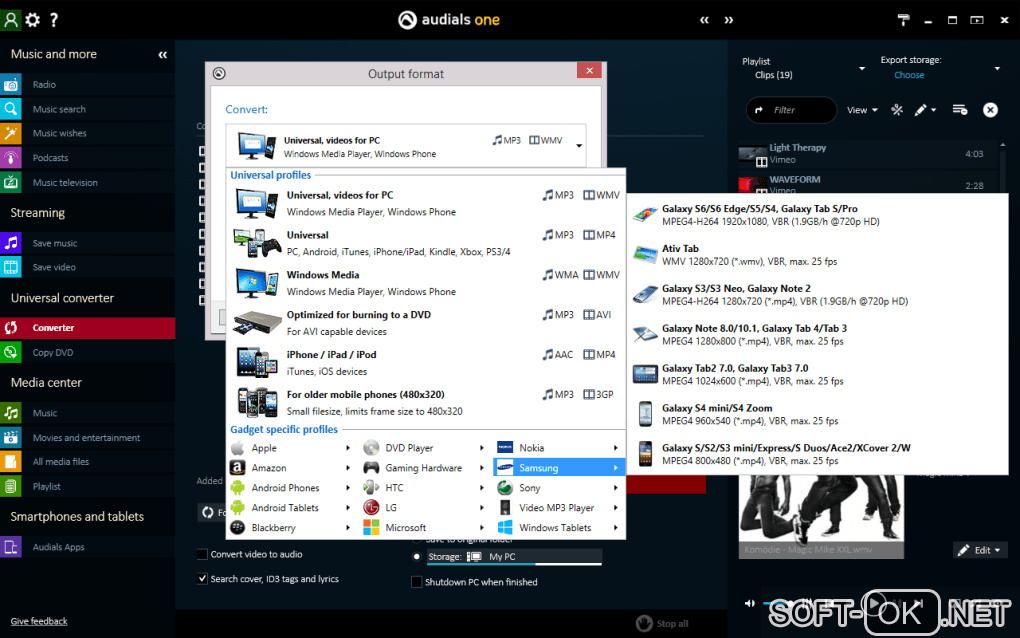Image resolution: width=1020 pixels, height=638 pixels.
Task: Open the user account icon
Action: 11,20
